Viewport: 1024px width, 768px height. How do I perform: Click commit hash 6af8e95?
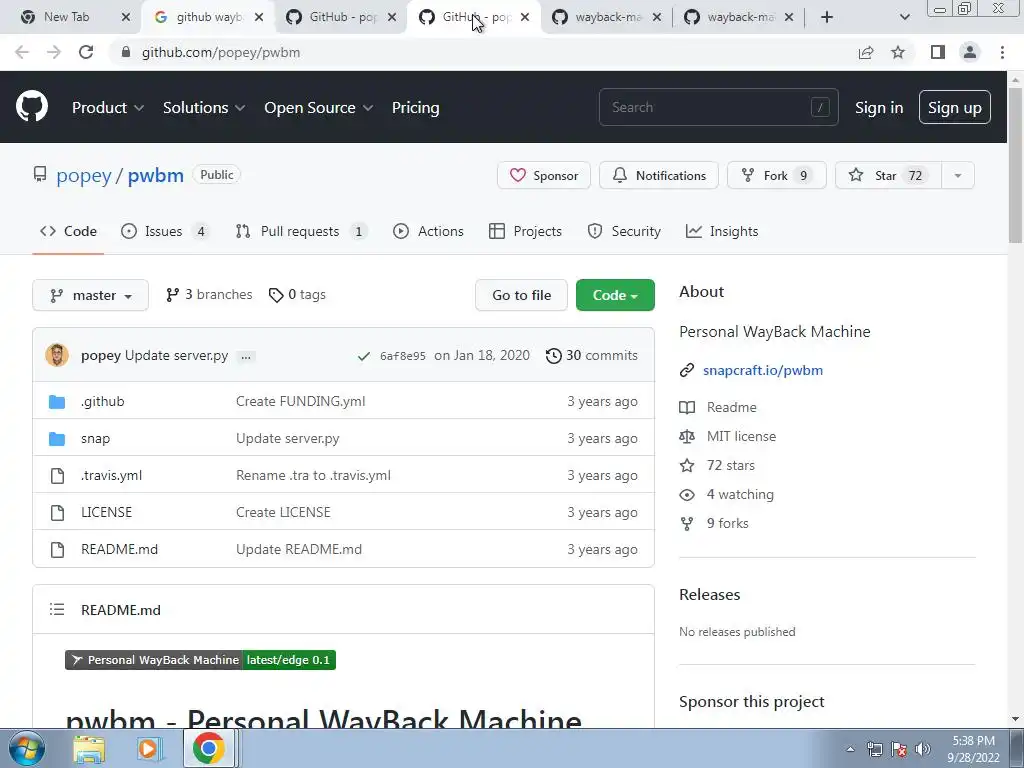pos(402,356)
